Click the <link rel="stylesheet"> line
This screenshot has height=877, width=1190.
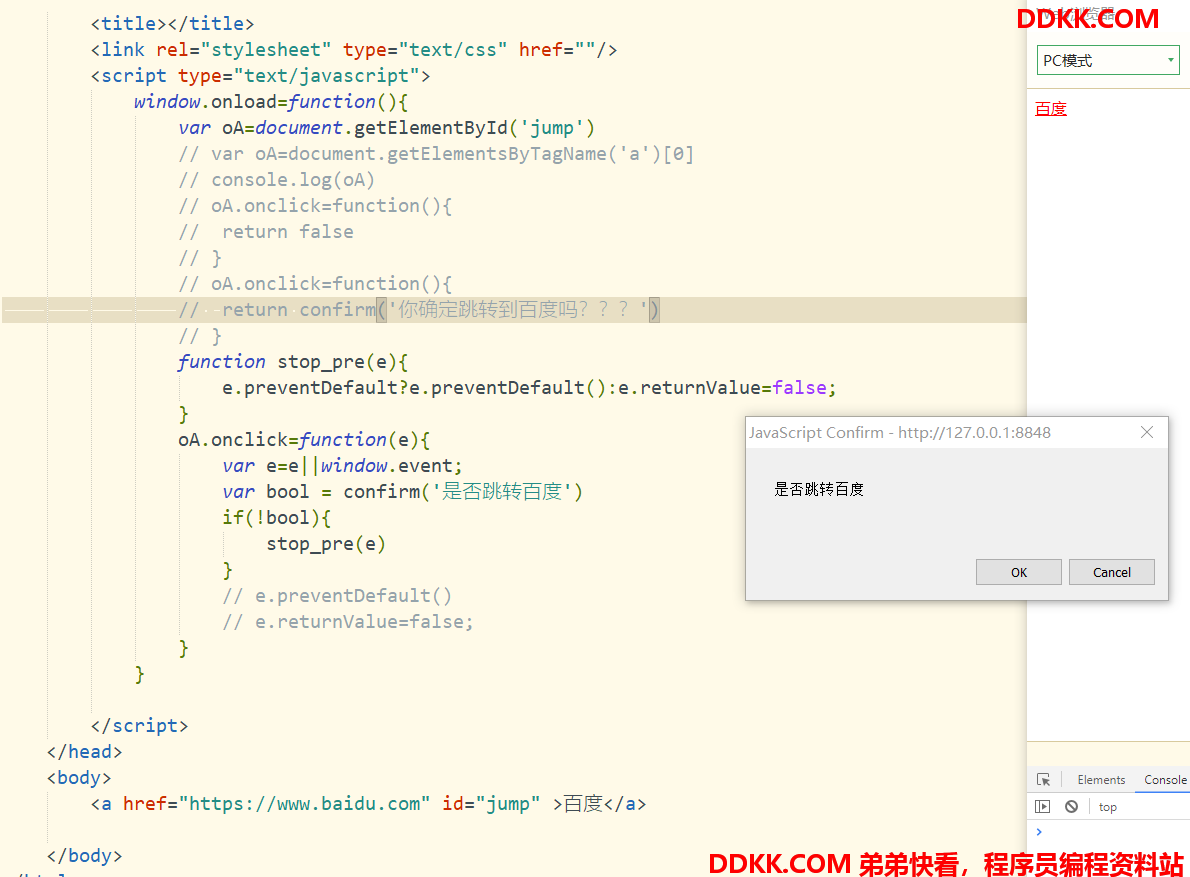click(354, 50)
